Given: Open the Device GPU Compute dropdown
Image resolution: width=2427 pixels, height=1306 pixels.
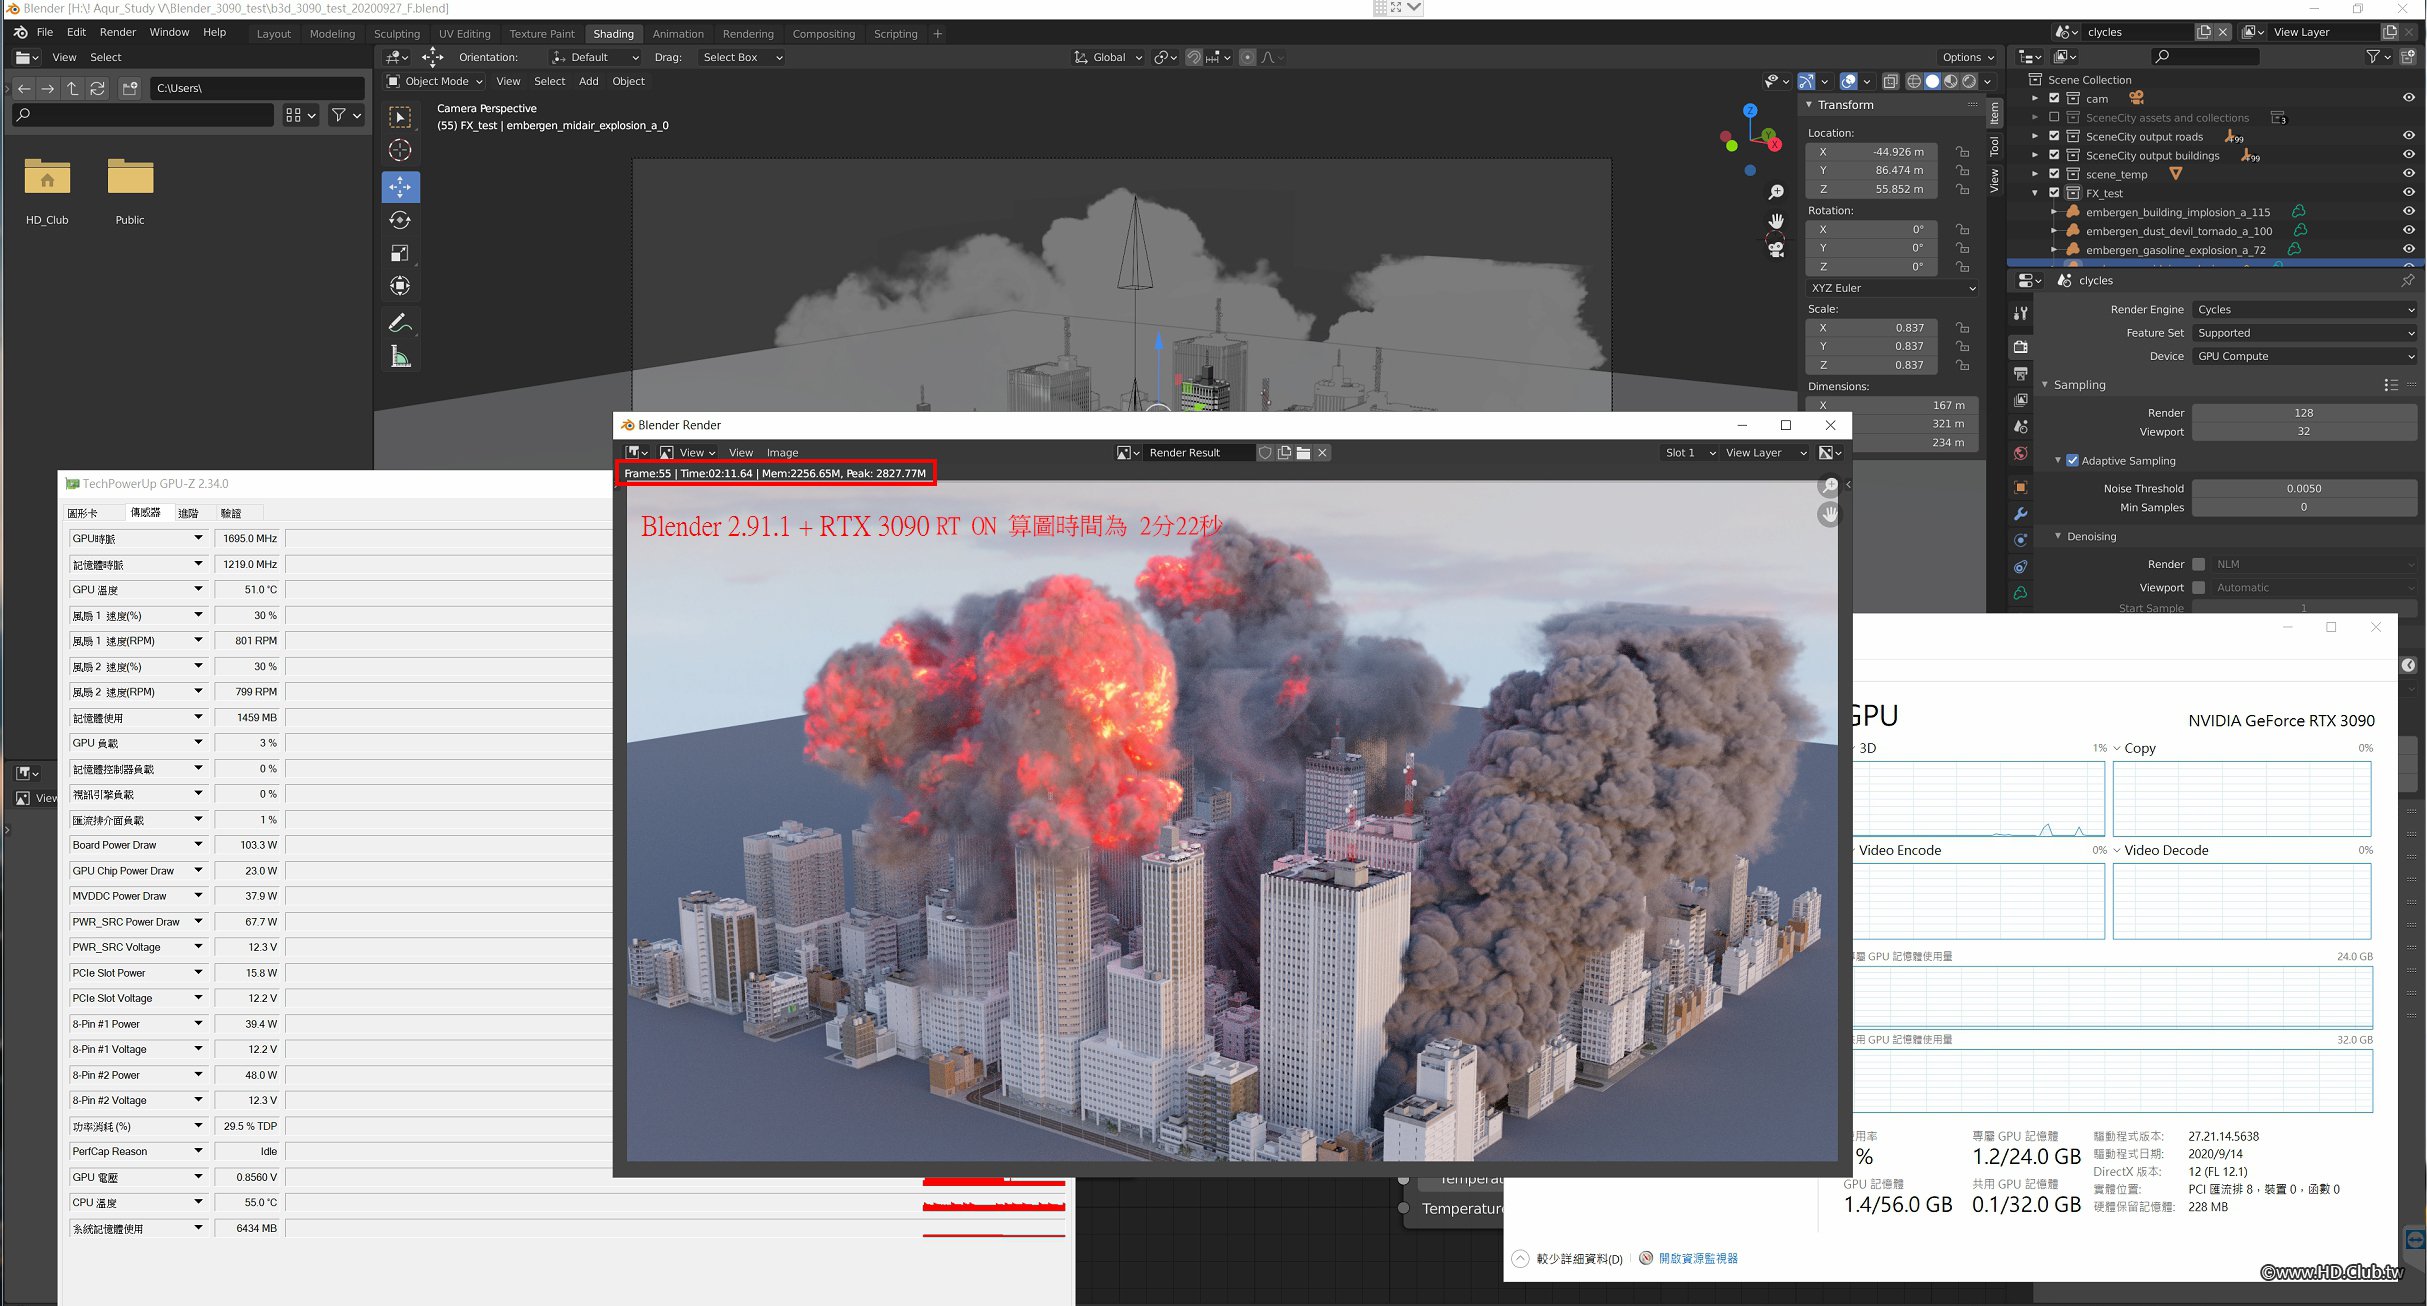Looking at the screenshot, I should pyautogui.click(x=2305, y=356).
